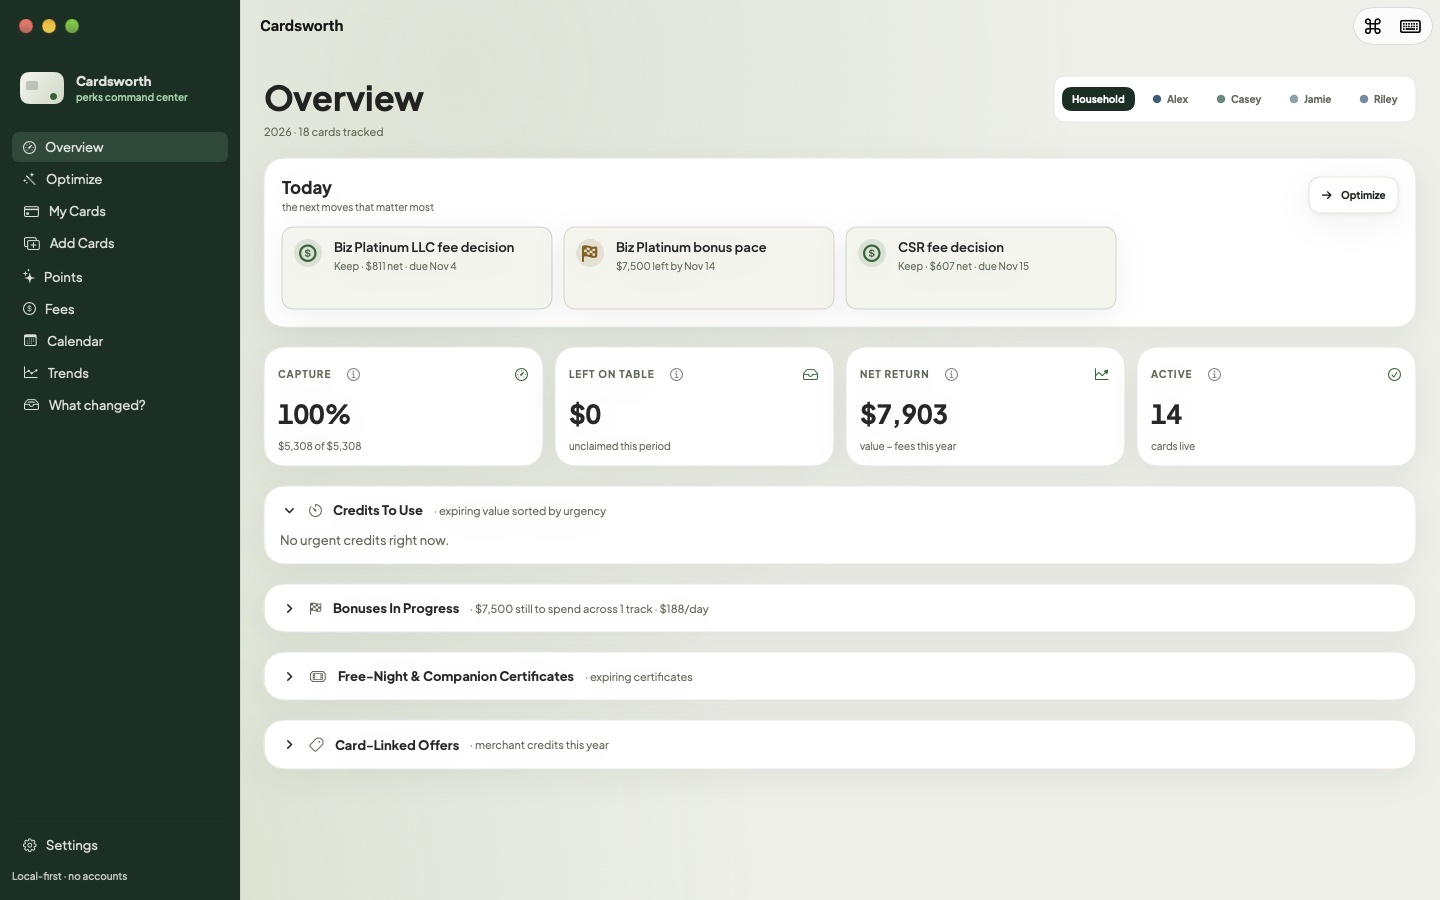Click the Calendar icon in sidebar

[x=31, y=341]
